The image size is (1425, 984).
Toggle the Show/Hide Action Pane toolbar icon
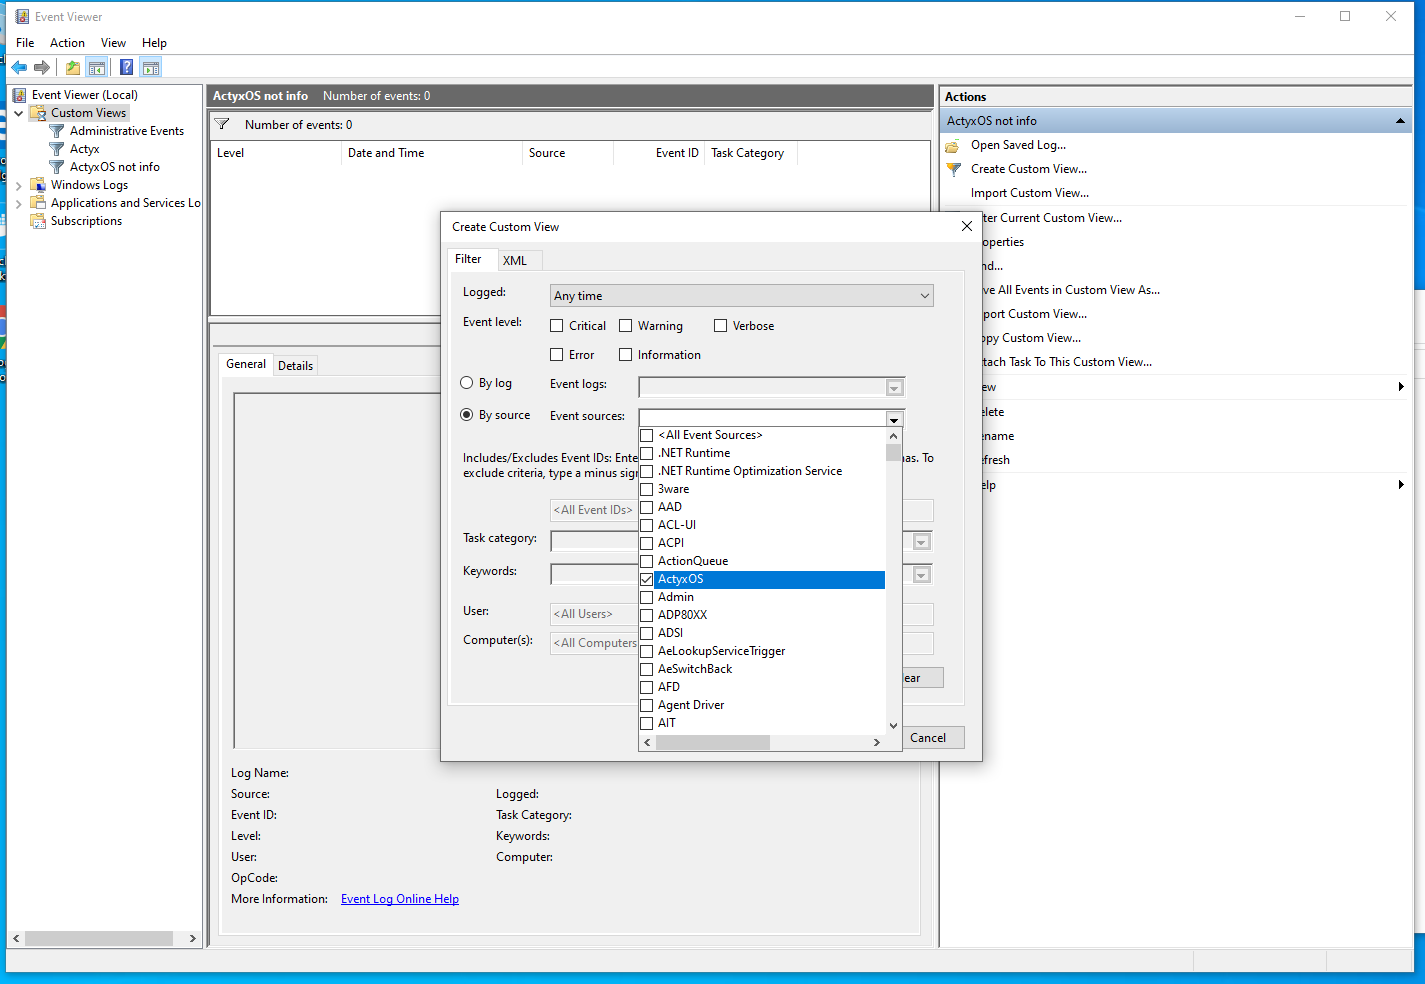click(151, 68)
